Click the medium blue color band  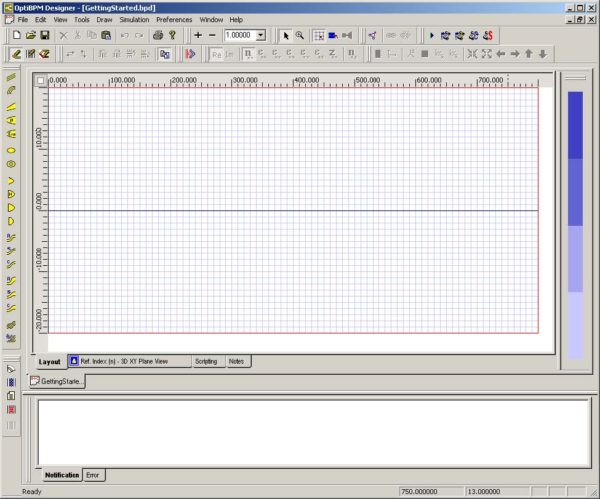[x=575, y=192]
